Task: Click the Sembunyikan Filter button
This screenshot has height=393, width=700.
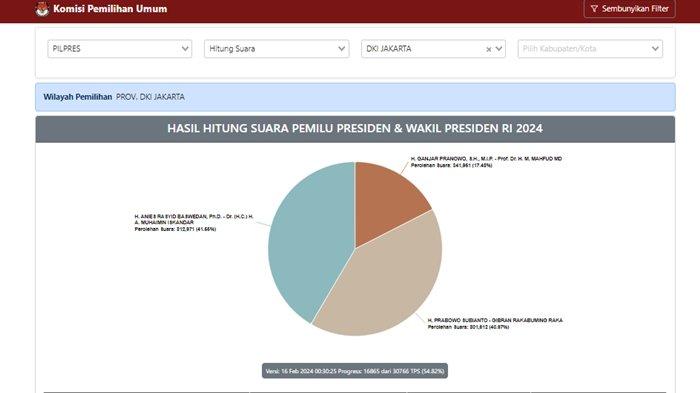Action: pyautogui.click(x=629, y=8)
